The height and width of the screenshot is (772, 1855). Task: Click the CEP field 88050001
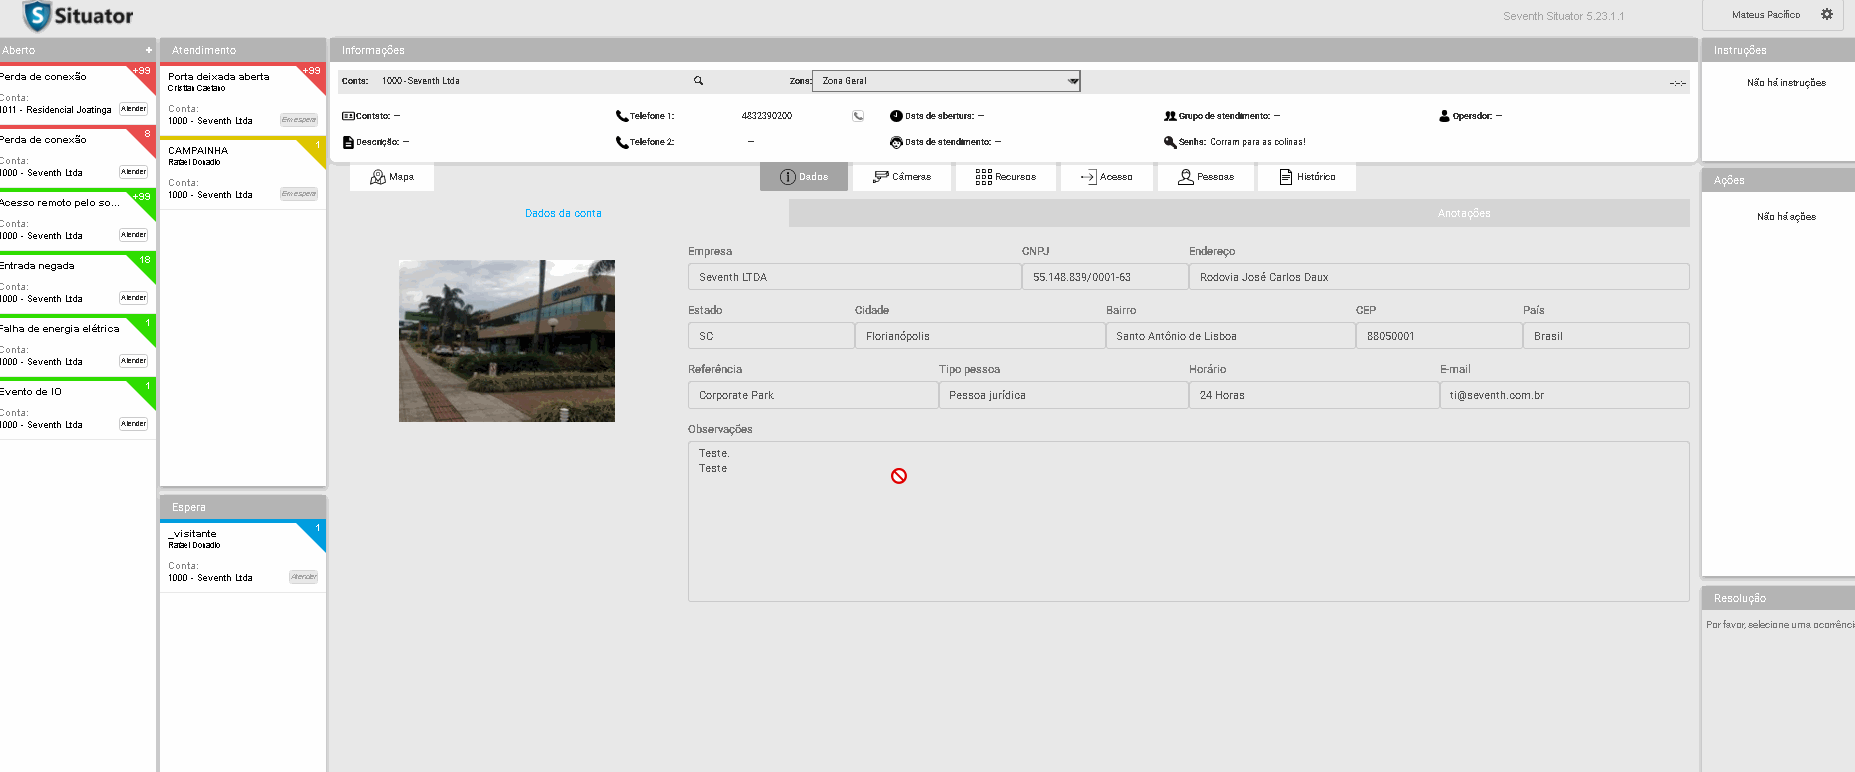pos(1439,336)
